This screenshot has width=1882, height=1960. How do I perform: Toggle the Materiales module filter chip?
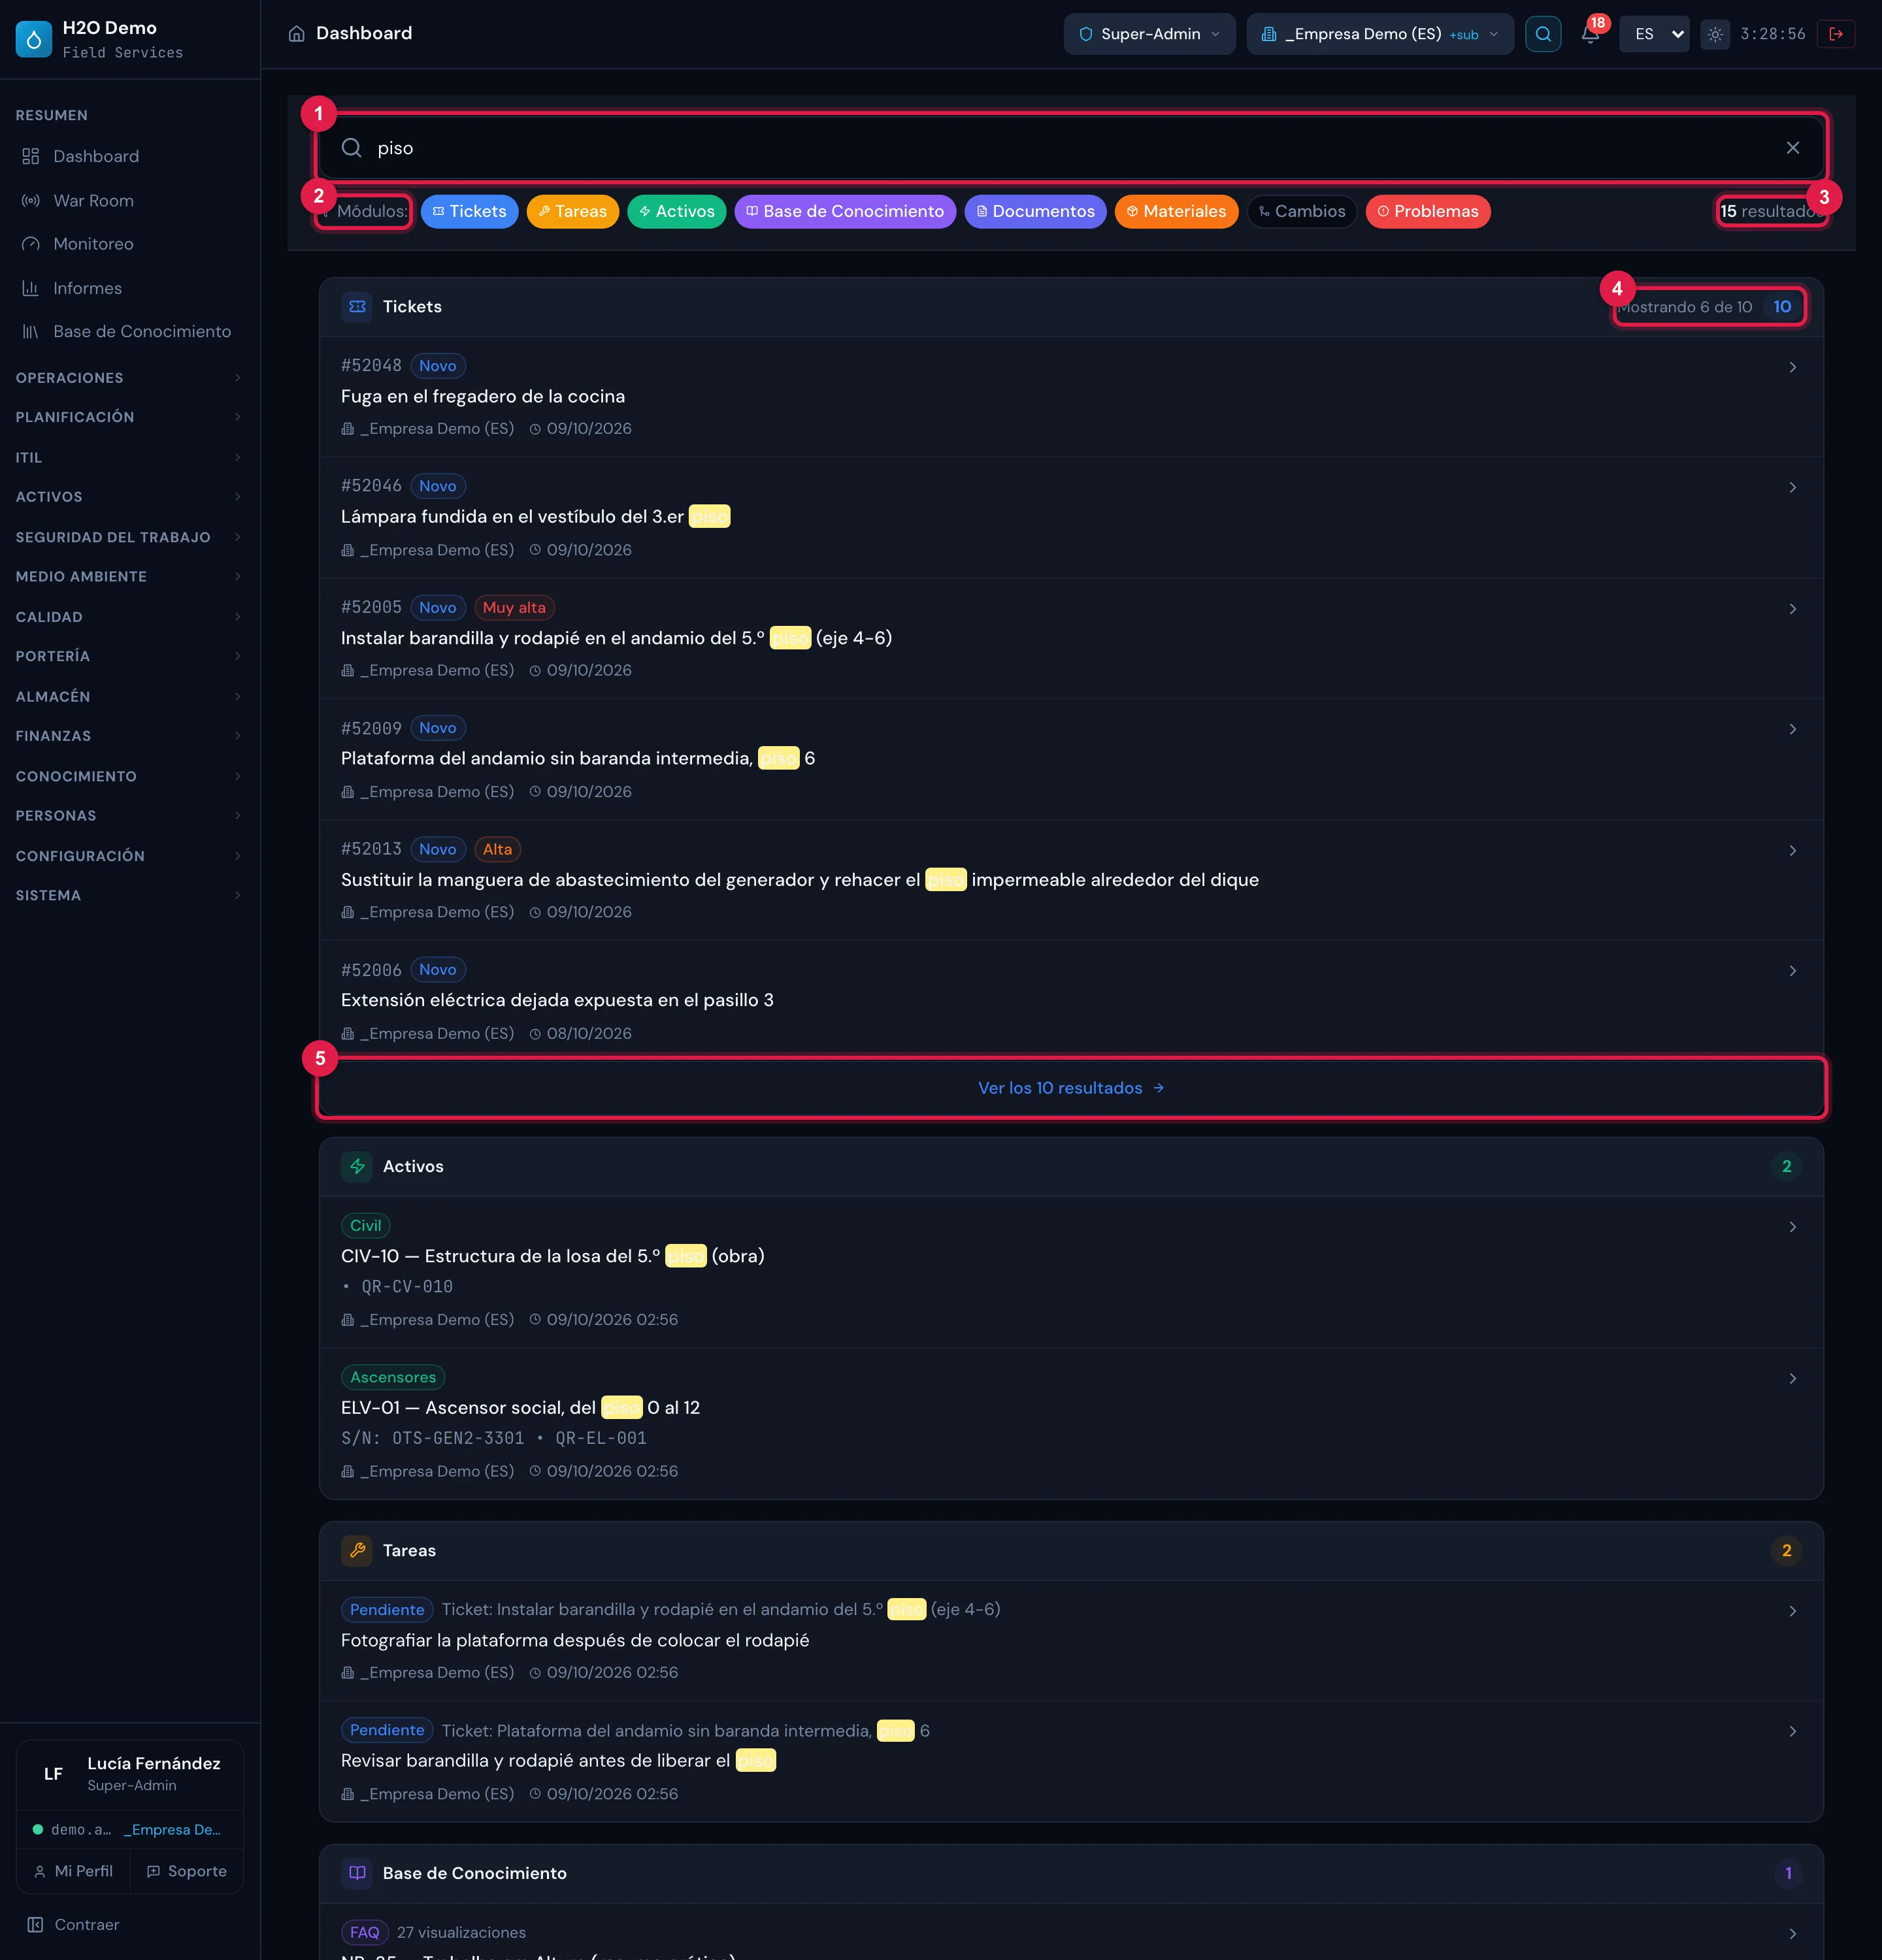coord(1177,211)
